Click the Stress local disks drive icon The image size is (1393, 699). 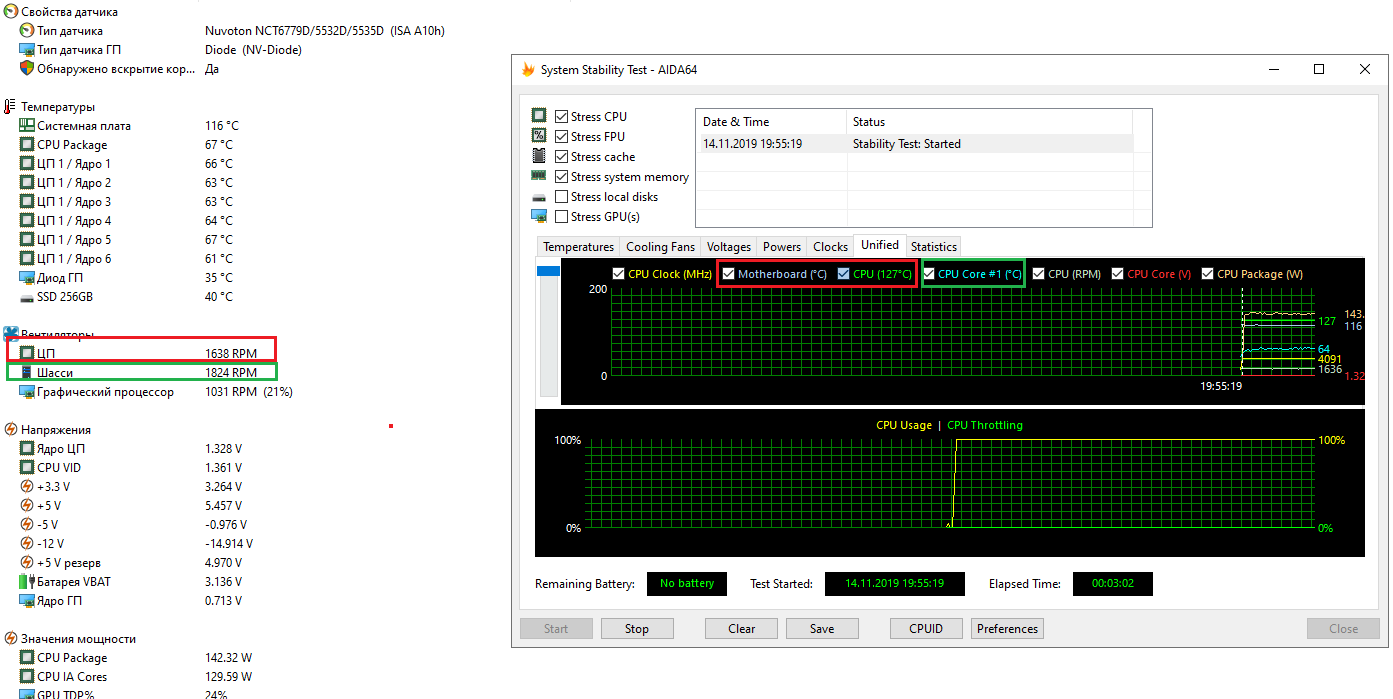pos(539,197)
